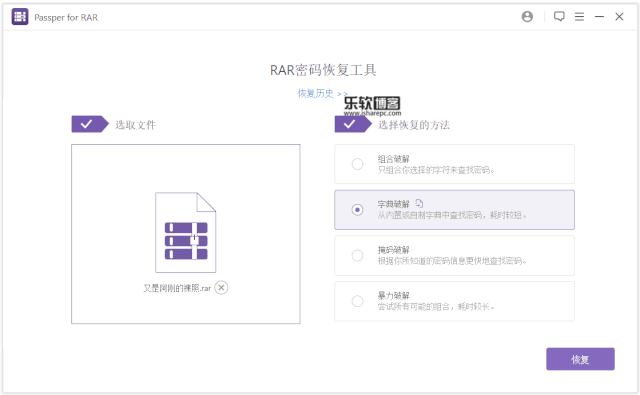This screenshot has height=395, width=640.
Task: Click the 字典破解 description text
Action: coord(452,215)
